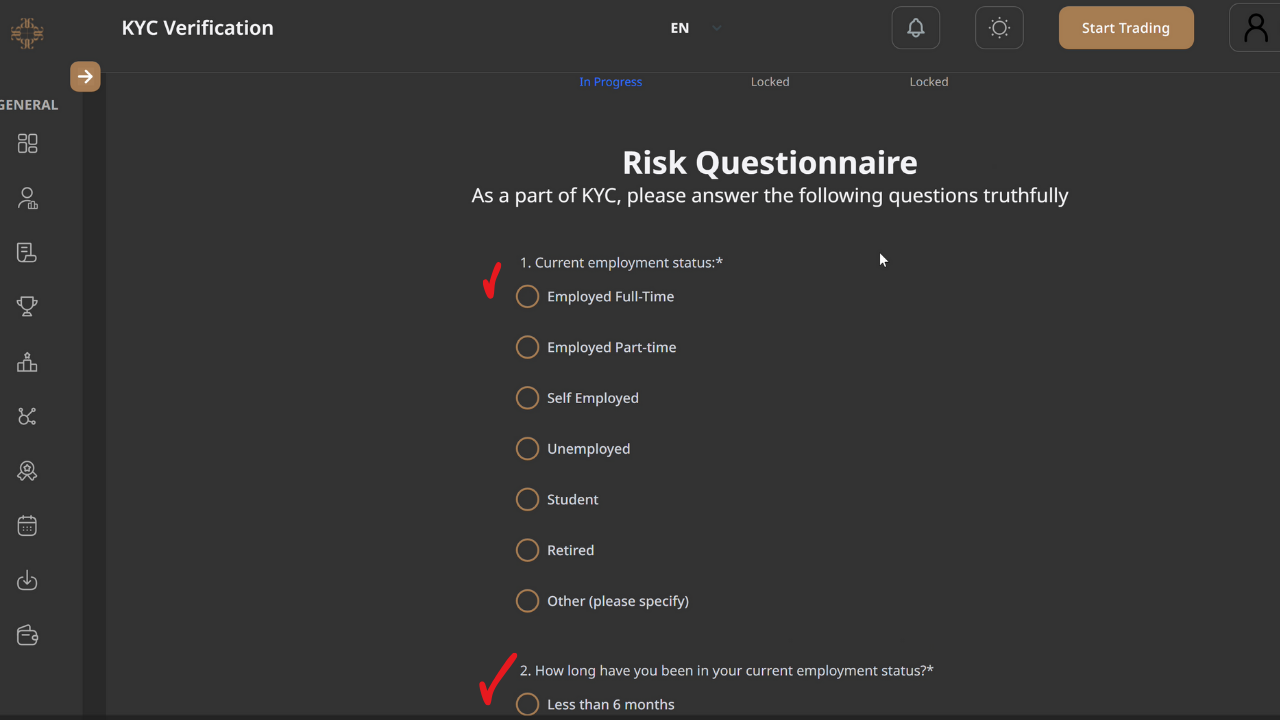This screenshot has width=1280, height=720.
Task: Expand the sidebar with arrow button
Action: (85, 76)
